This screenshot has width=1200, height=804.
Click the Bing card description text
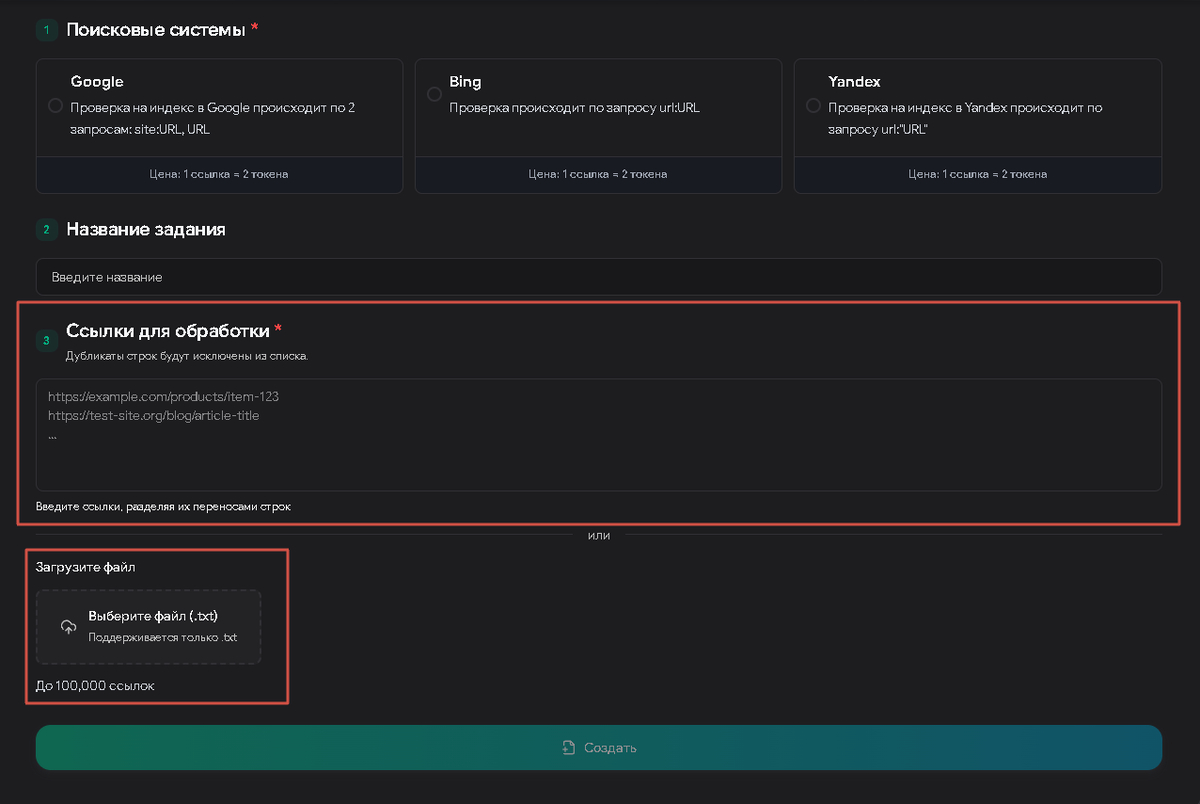tap(574, 108)
